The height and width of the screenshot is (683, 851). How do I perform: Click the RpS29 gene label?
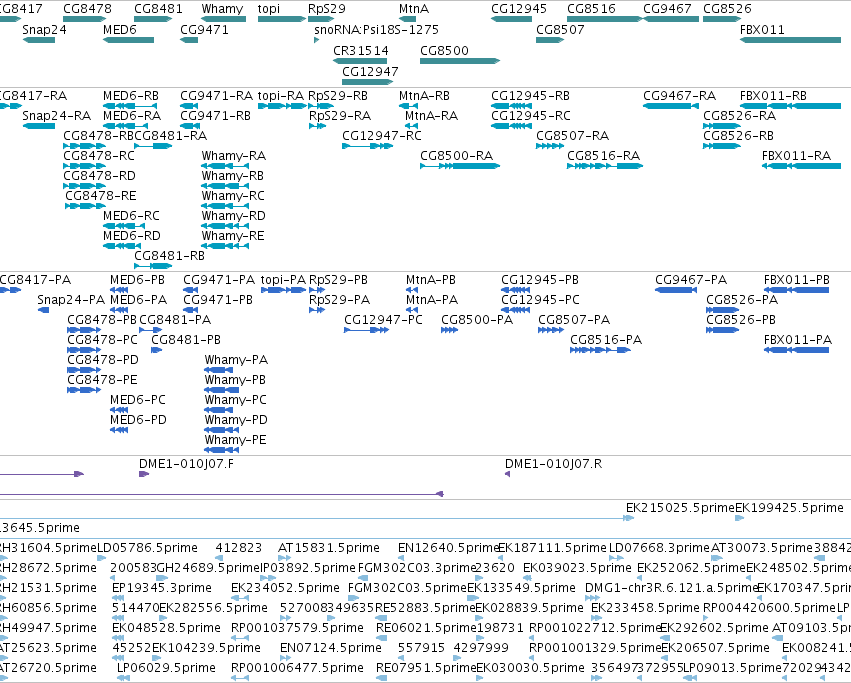pyautogui.click(x=326, y=9)
